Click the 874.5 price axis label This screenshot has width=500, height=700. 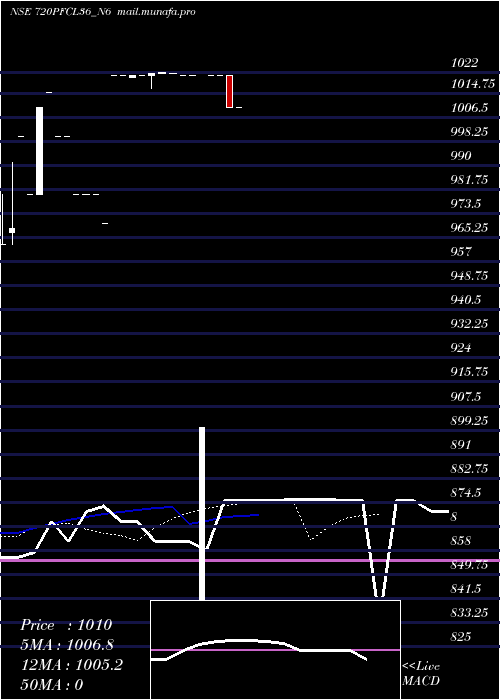pos(466,492)
